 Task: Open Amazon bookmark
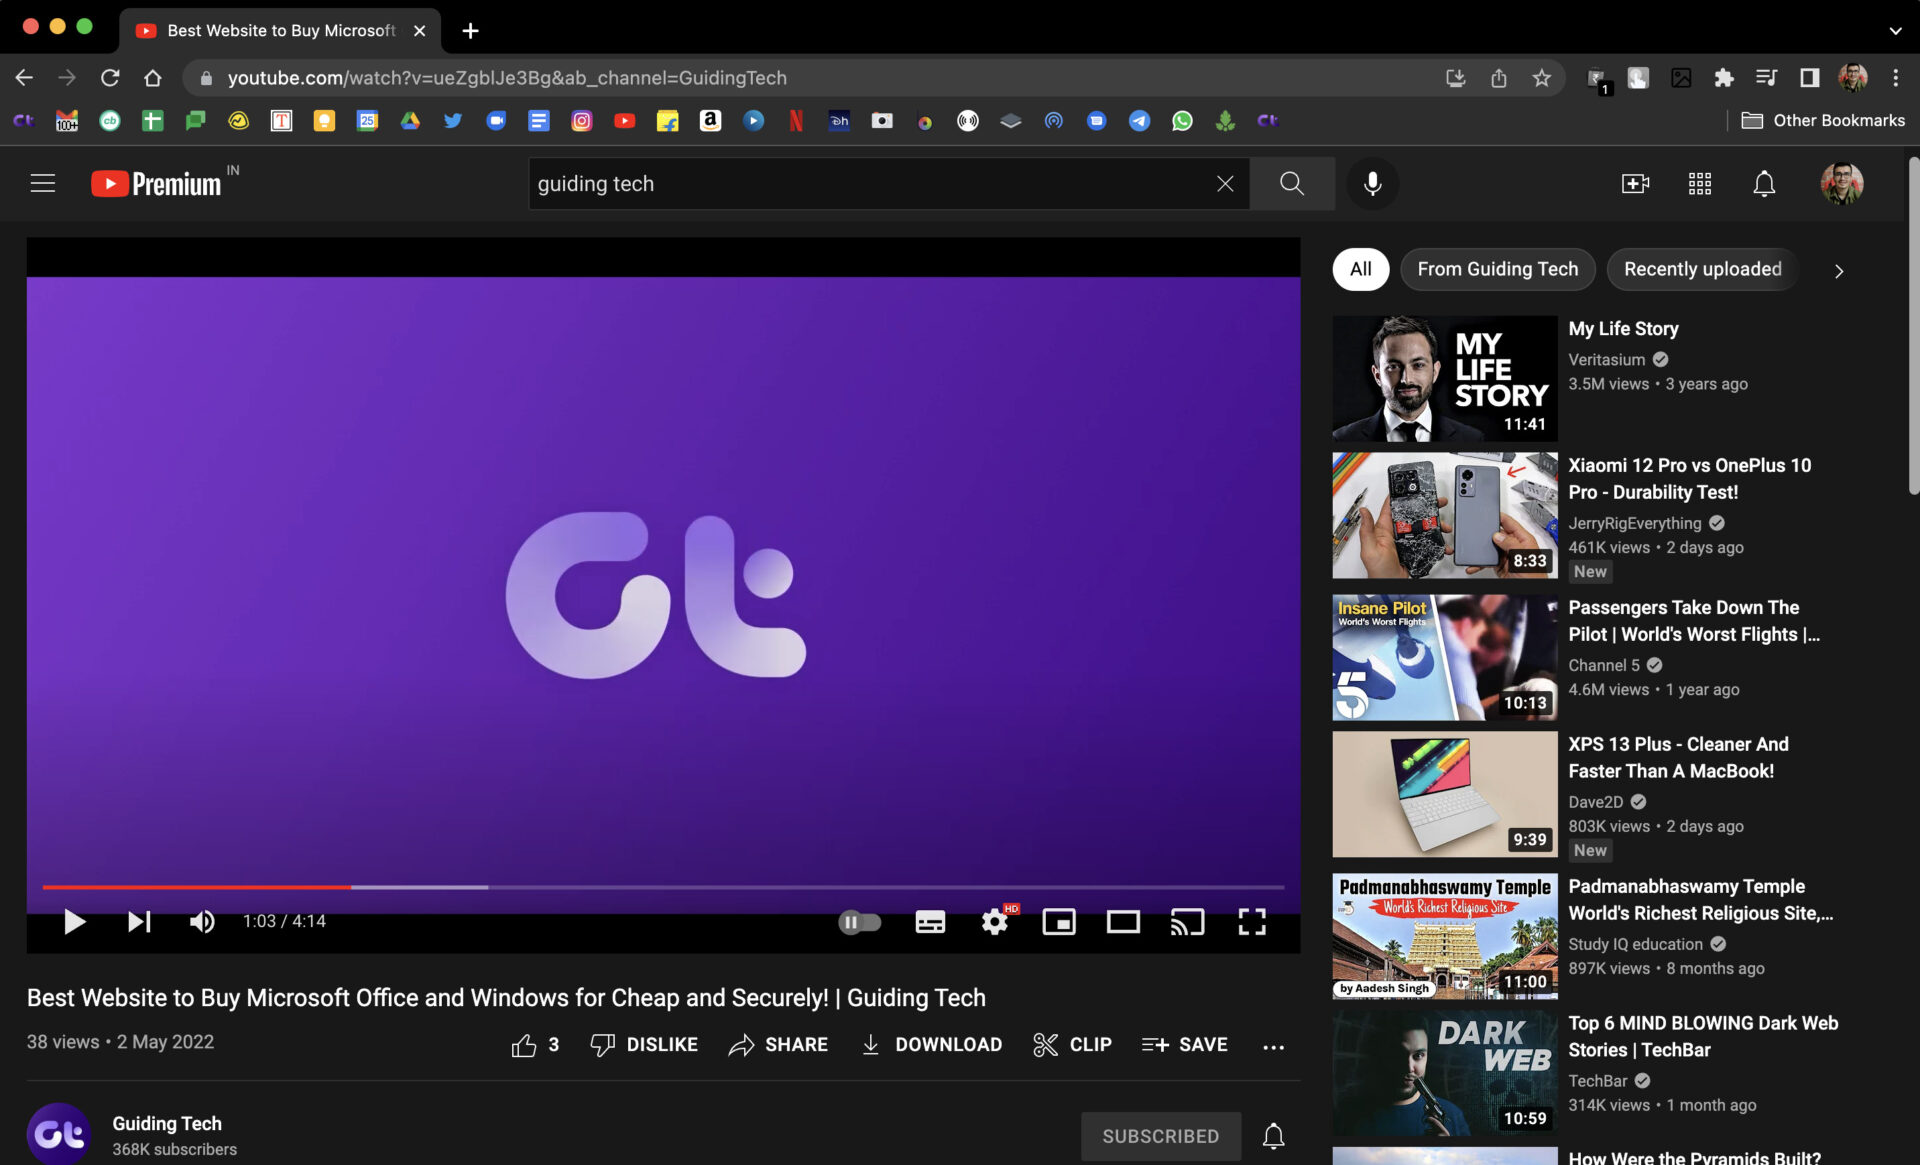pos(710,121)
